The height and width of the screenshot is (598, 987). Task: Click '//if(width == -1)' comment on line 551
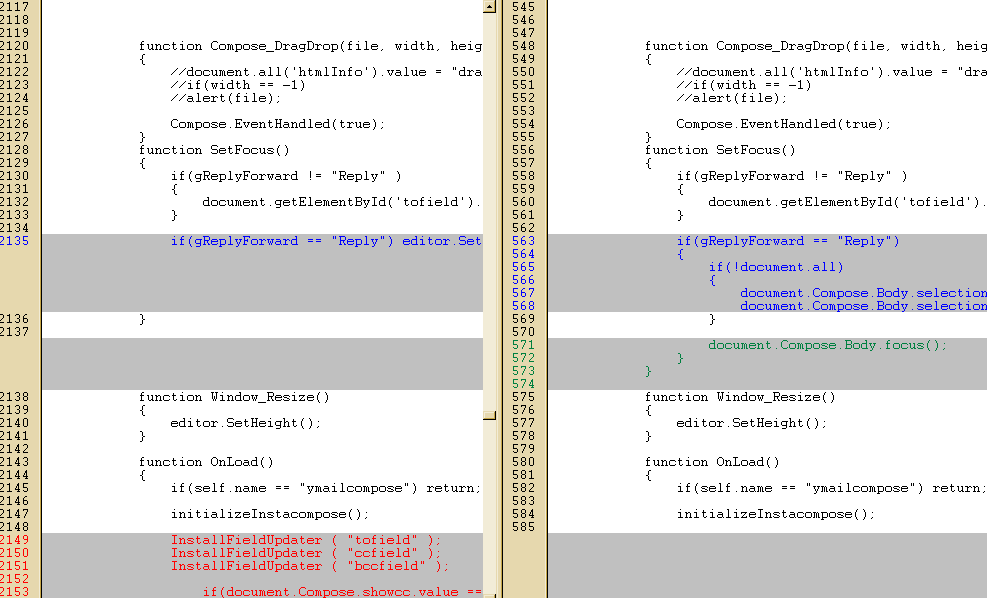(743, 85)
